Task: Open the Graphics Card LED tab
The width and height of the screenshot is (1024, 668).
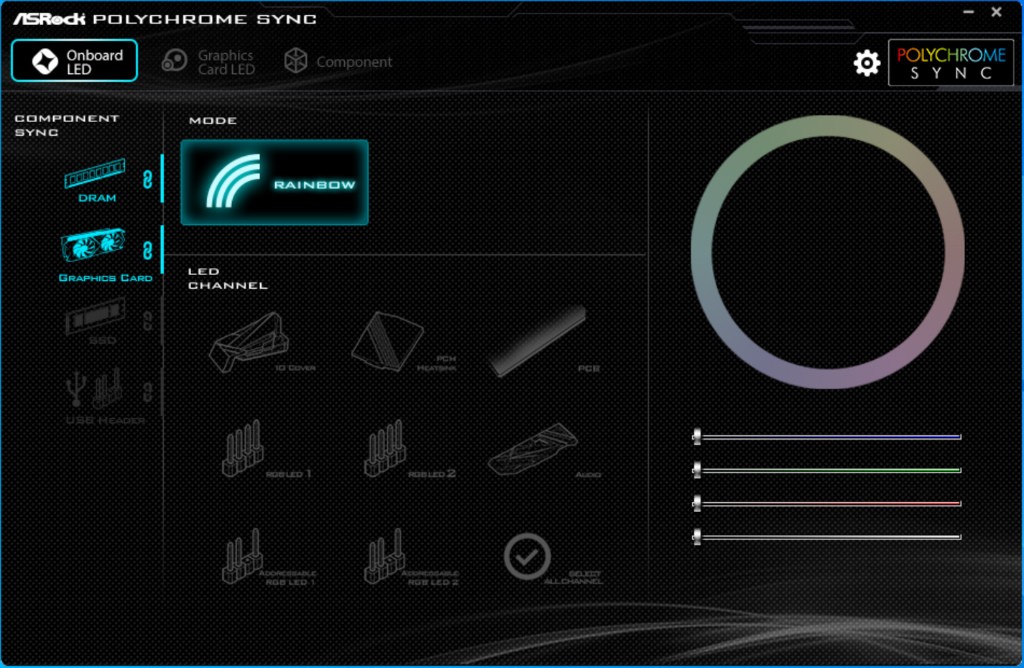Action: point(208,62)
